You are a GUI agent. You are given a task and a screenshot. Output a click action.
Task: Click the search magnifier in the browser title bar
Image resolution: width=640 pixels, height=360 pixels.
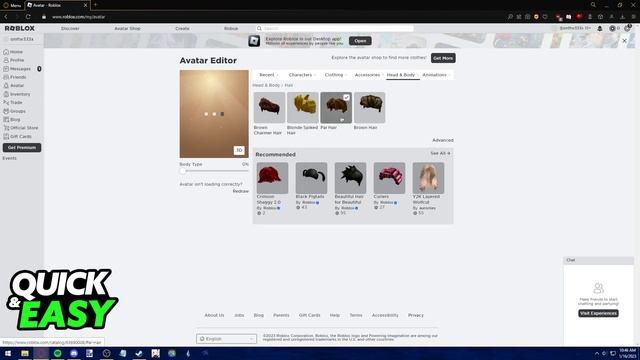[593, 5]
